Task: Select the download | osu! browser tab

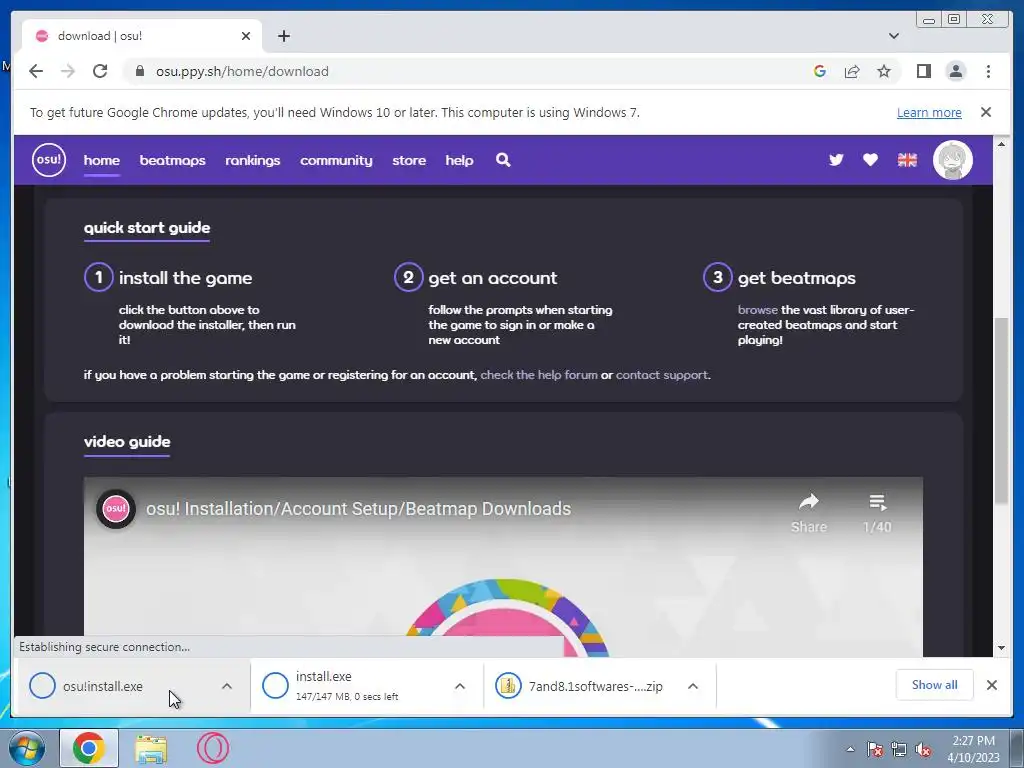Action: (142, 36)
